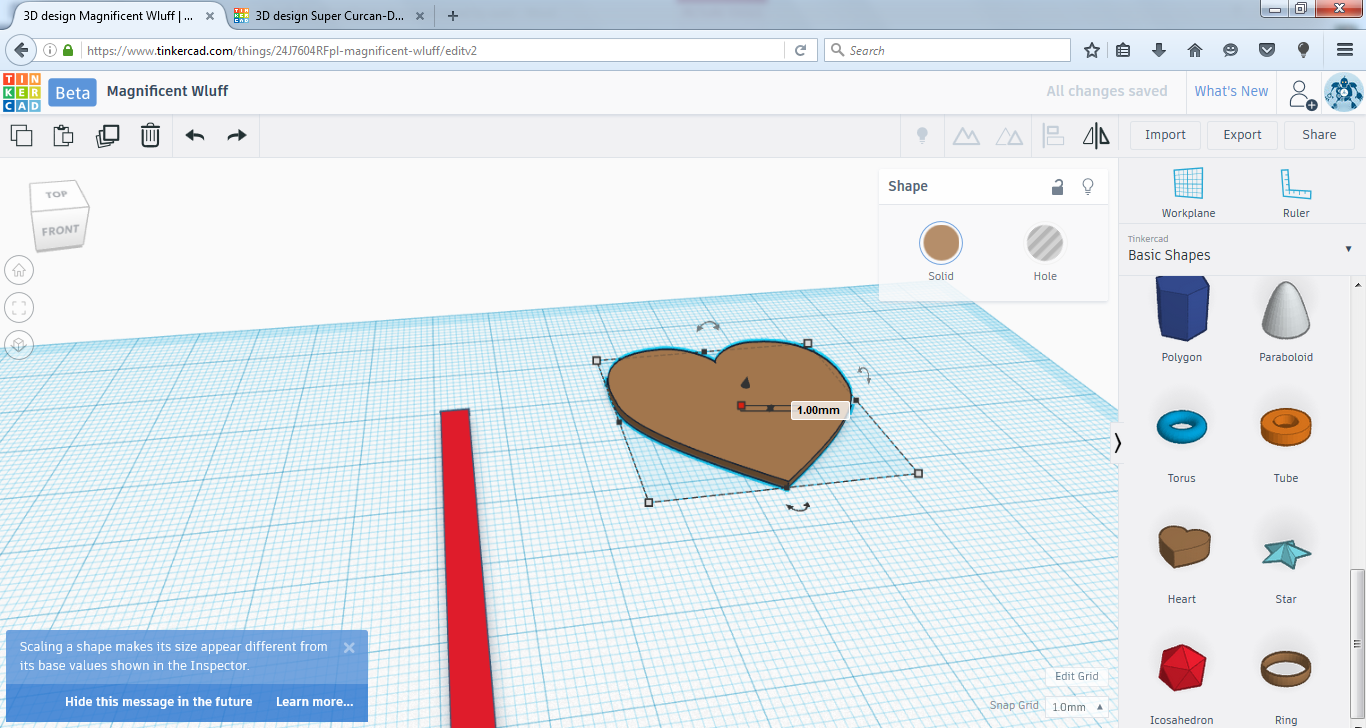Click the view cube TOP face
Viewport: 1366px width, 728px height.
[57, 194]
